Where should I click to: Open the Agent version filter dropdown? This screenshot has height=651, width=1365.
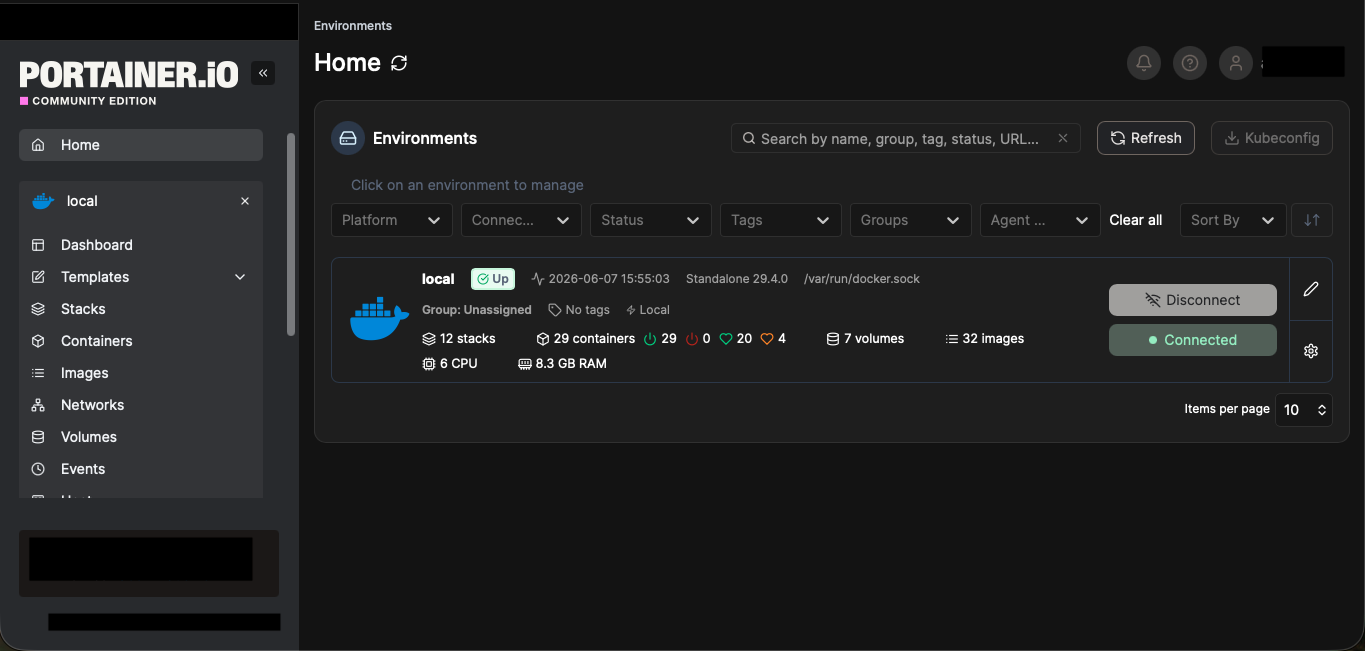1040,220
